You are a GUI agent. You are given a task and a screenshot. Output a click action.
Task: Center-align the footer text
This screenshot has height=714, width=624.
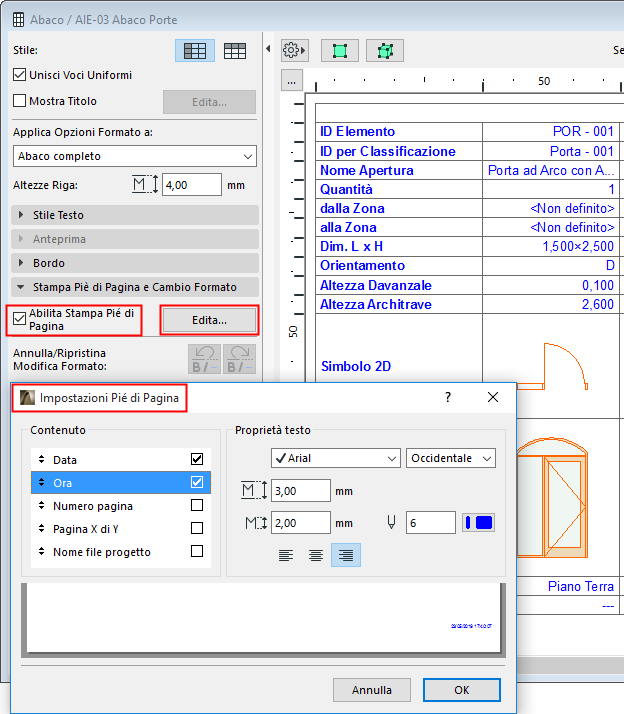pyautogui.click(x=316, y=555)
